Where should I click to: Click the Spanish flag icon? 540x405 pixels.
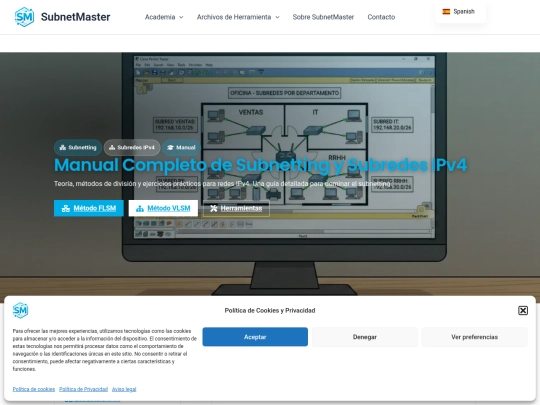tap(446, 12)
